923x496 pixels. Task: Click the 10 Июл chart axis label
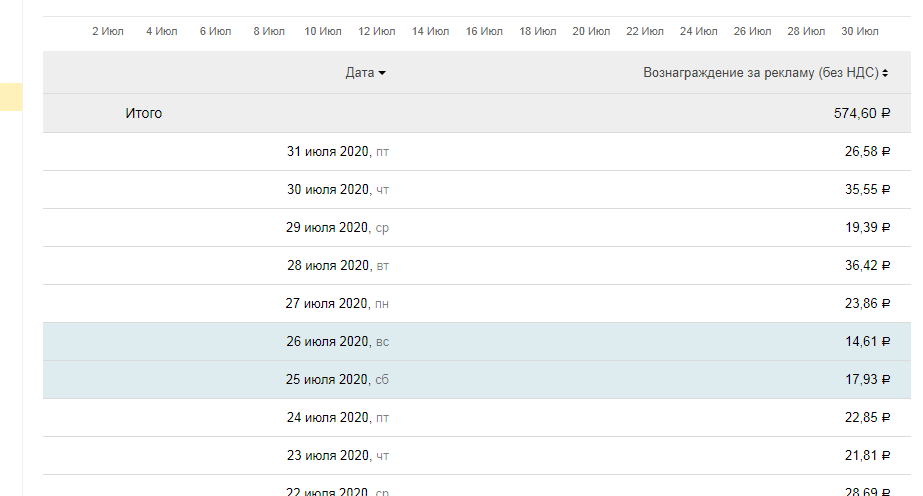[323, 31]
